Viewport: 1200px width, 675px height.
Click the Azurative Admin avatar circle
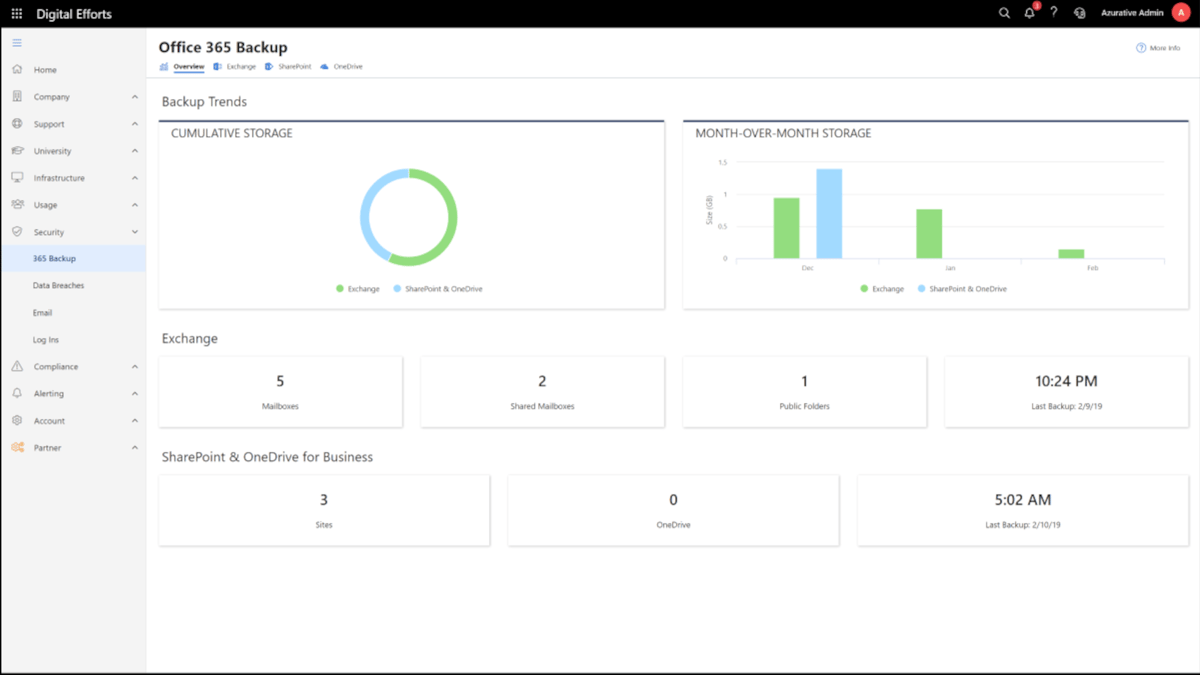[1178, 13]
